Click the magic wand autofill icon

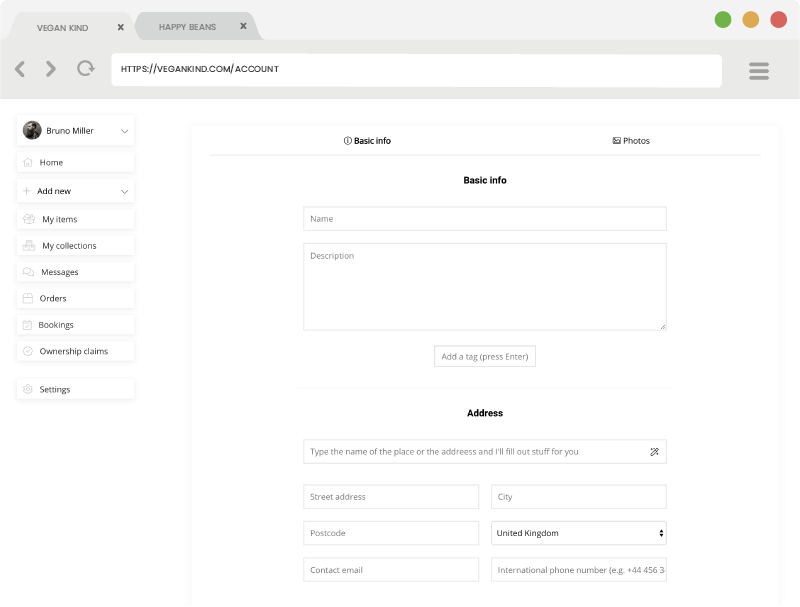coord(654,452)
